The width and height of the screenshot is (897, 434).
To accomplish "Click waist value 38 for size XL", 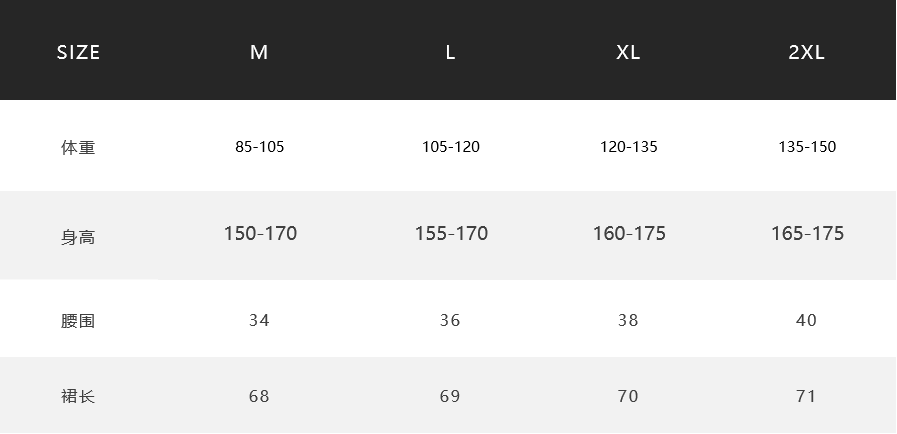I will pyautogui.click(x=628, y=320).
